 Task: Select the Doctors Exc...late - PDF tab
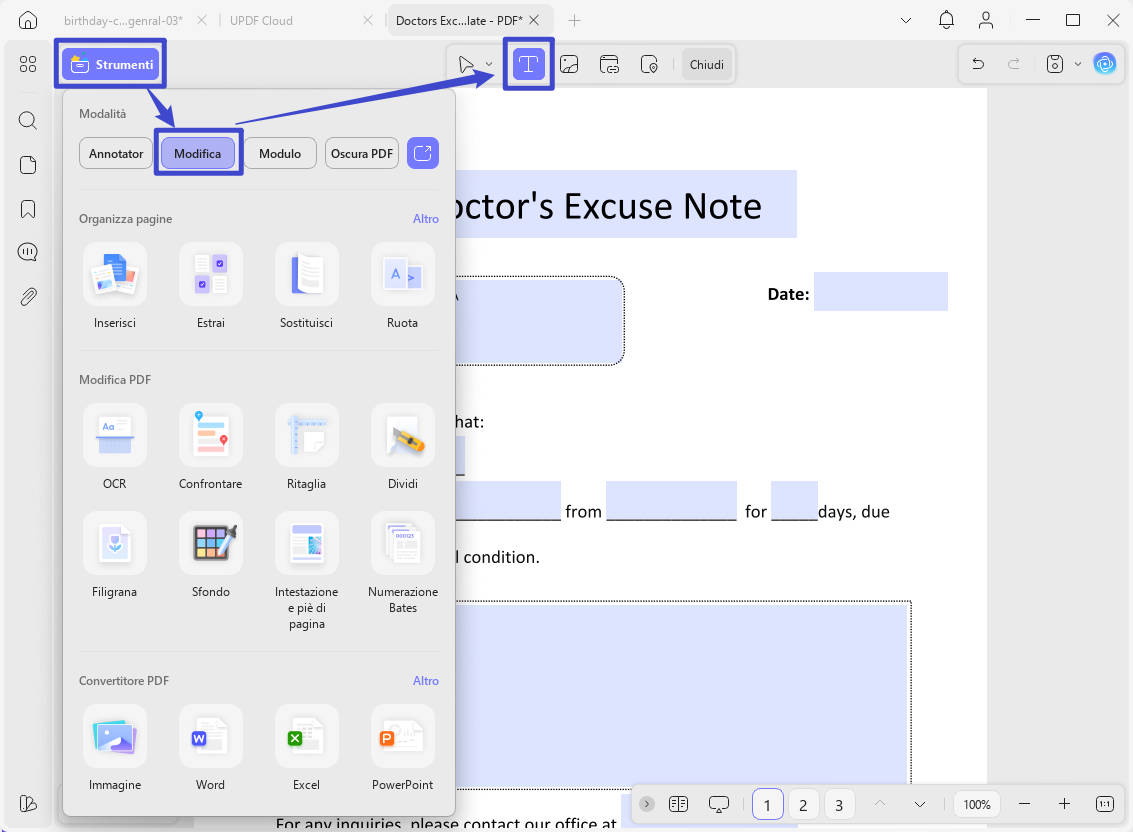pyautogui.click(x=459, y=20)
